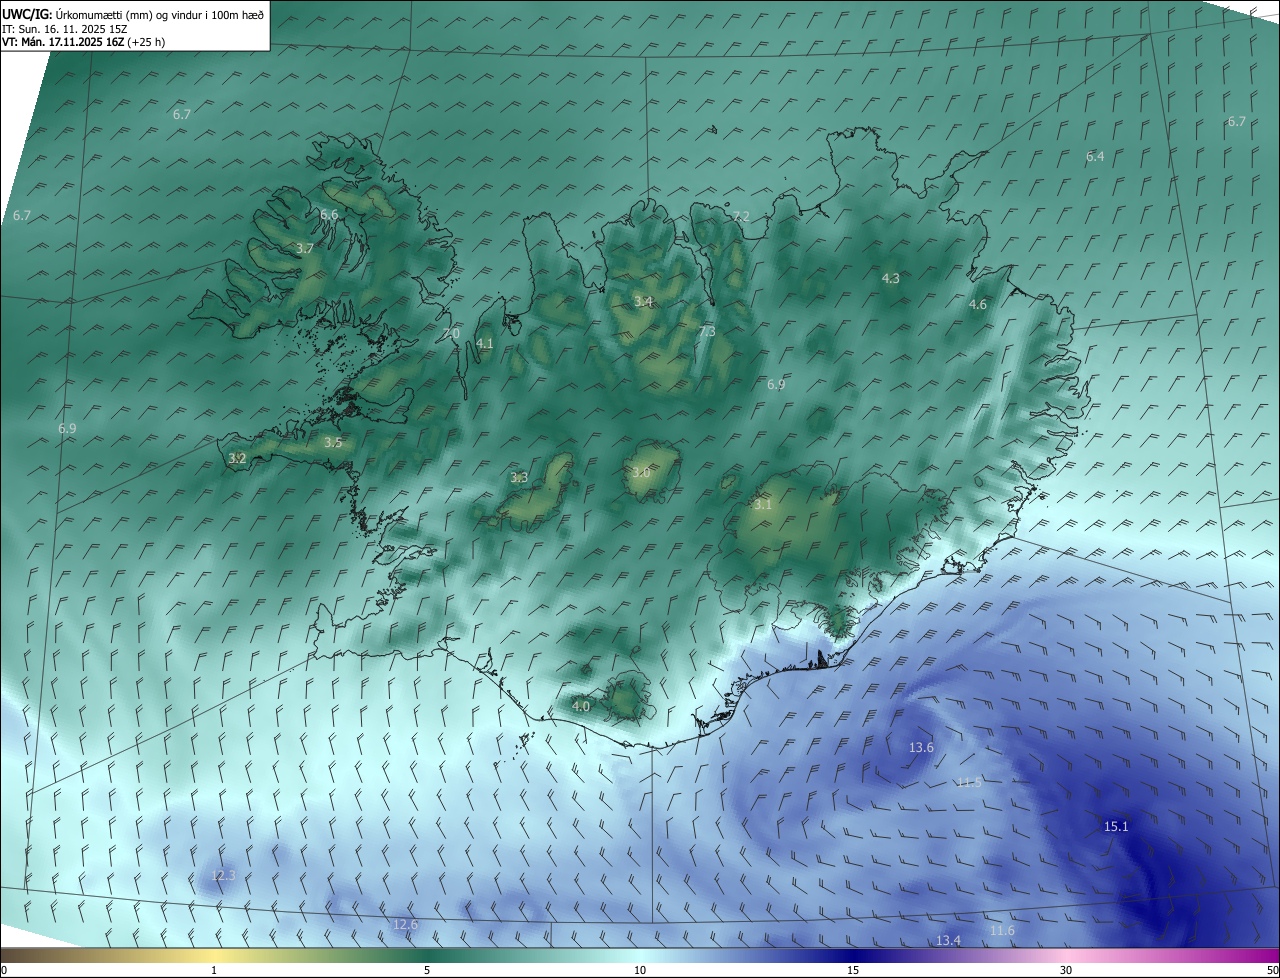The width and height of the screenshot is (1280, 978).
Task: Select the "IT: Sun. 16. 11. 2025 15Z" line
Action: [64, 29]
